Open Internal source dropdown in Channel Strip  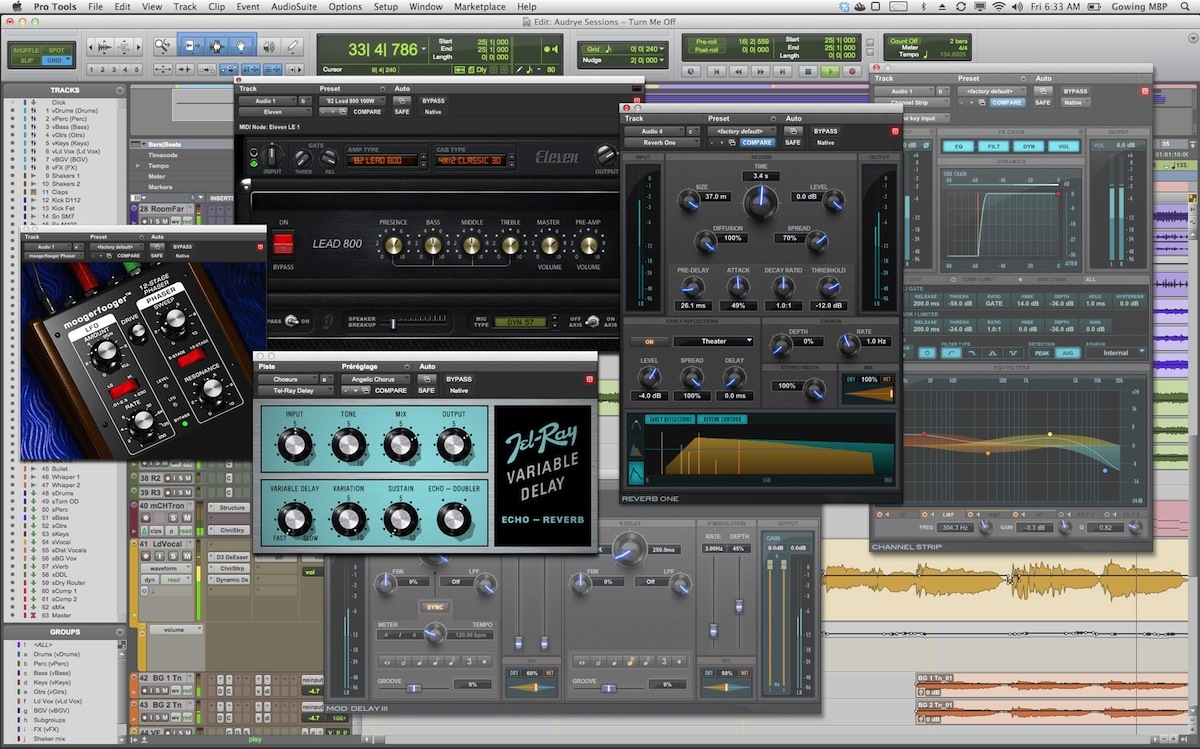(x=1116, y=352)
